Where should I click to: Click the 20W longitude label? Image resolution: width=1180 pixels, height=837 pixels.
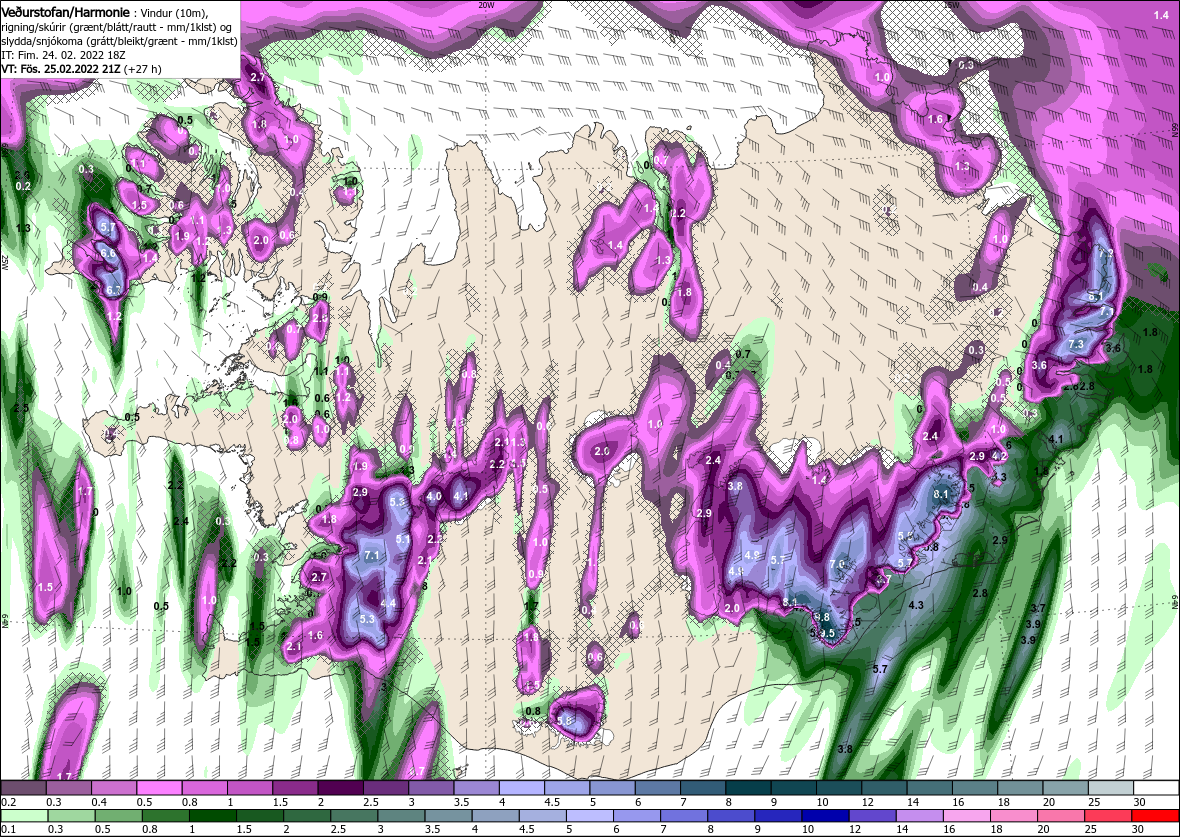click(x=486, y=5)
